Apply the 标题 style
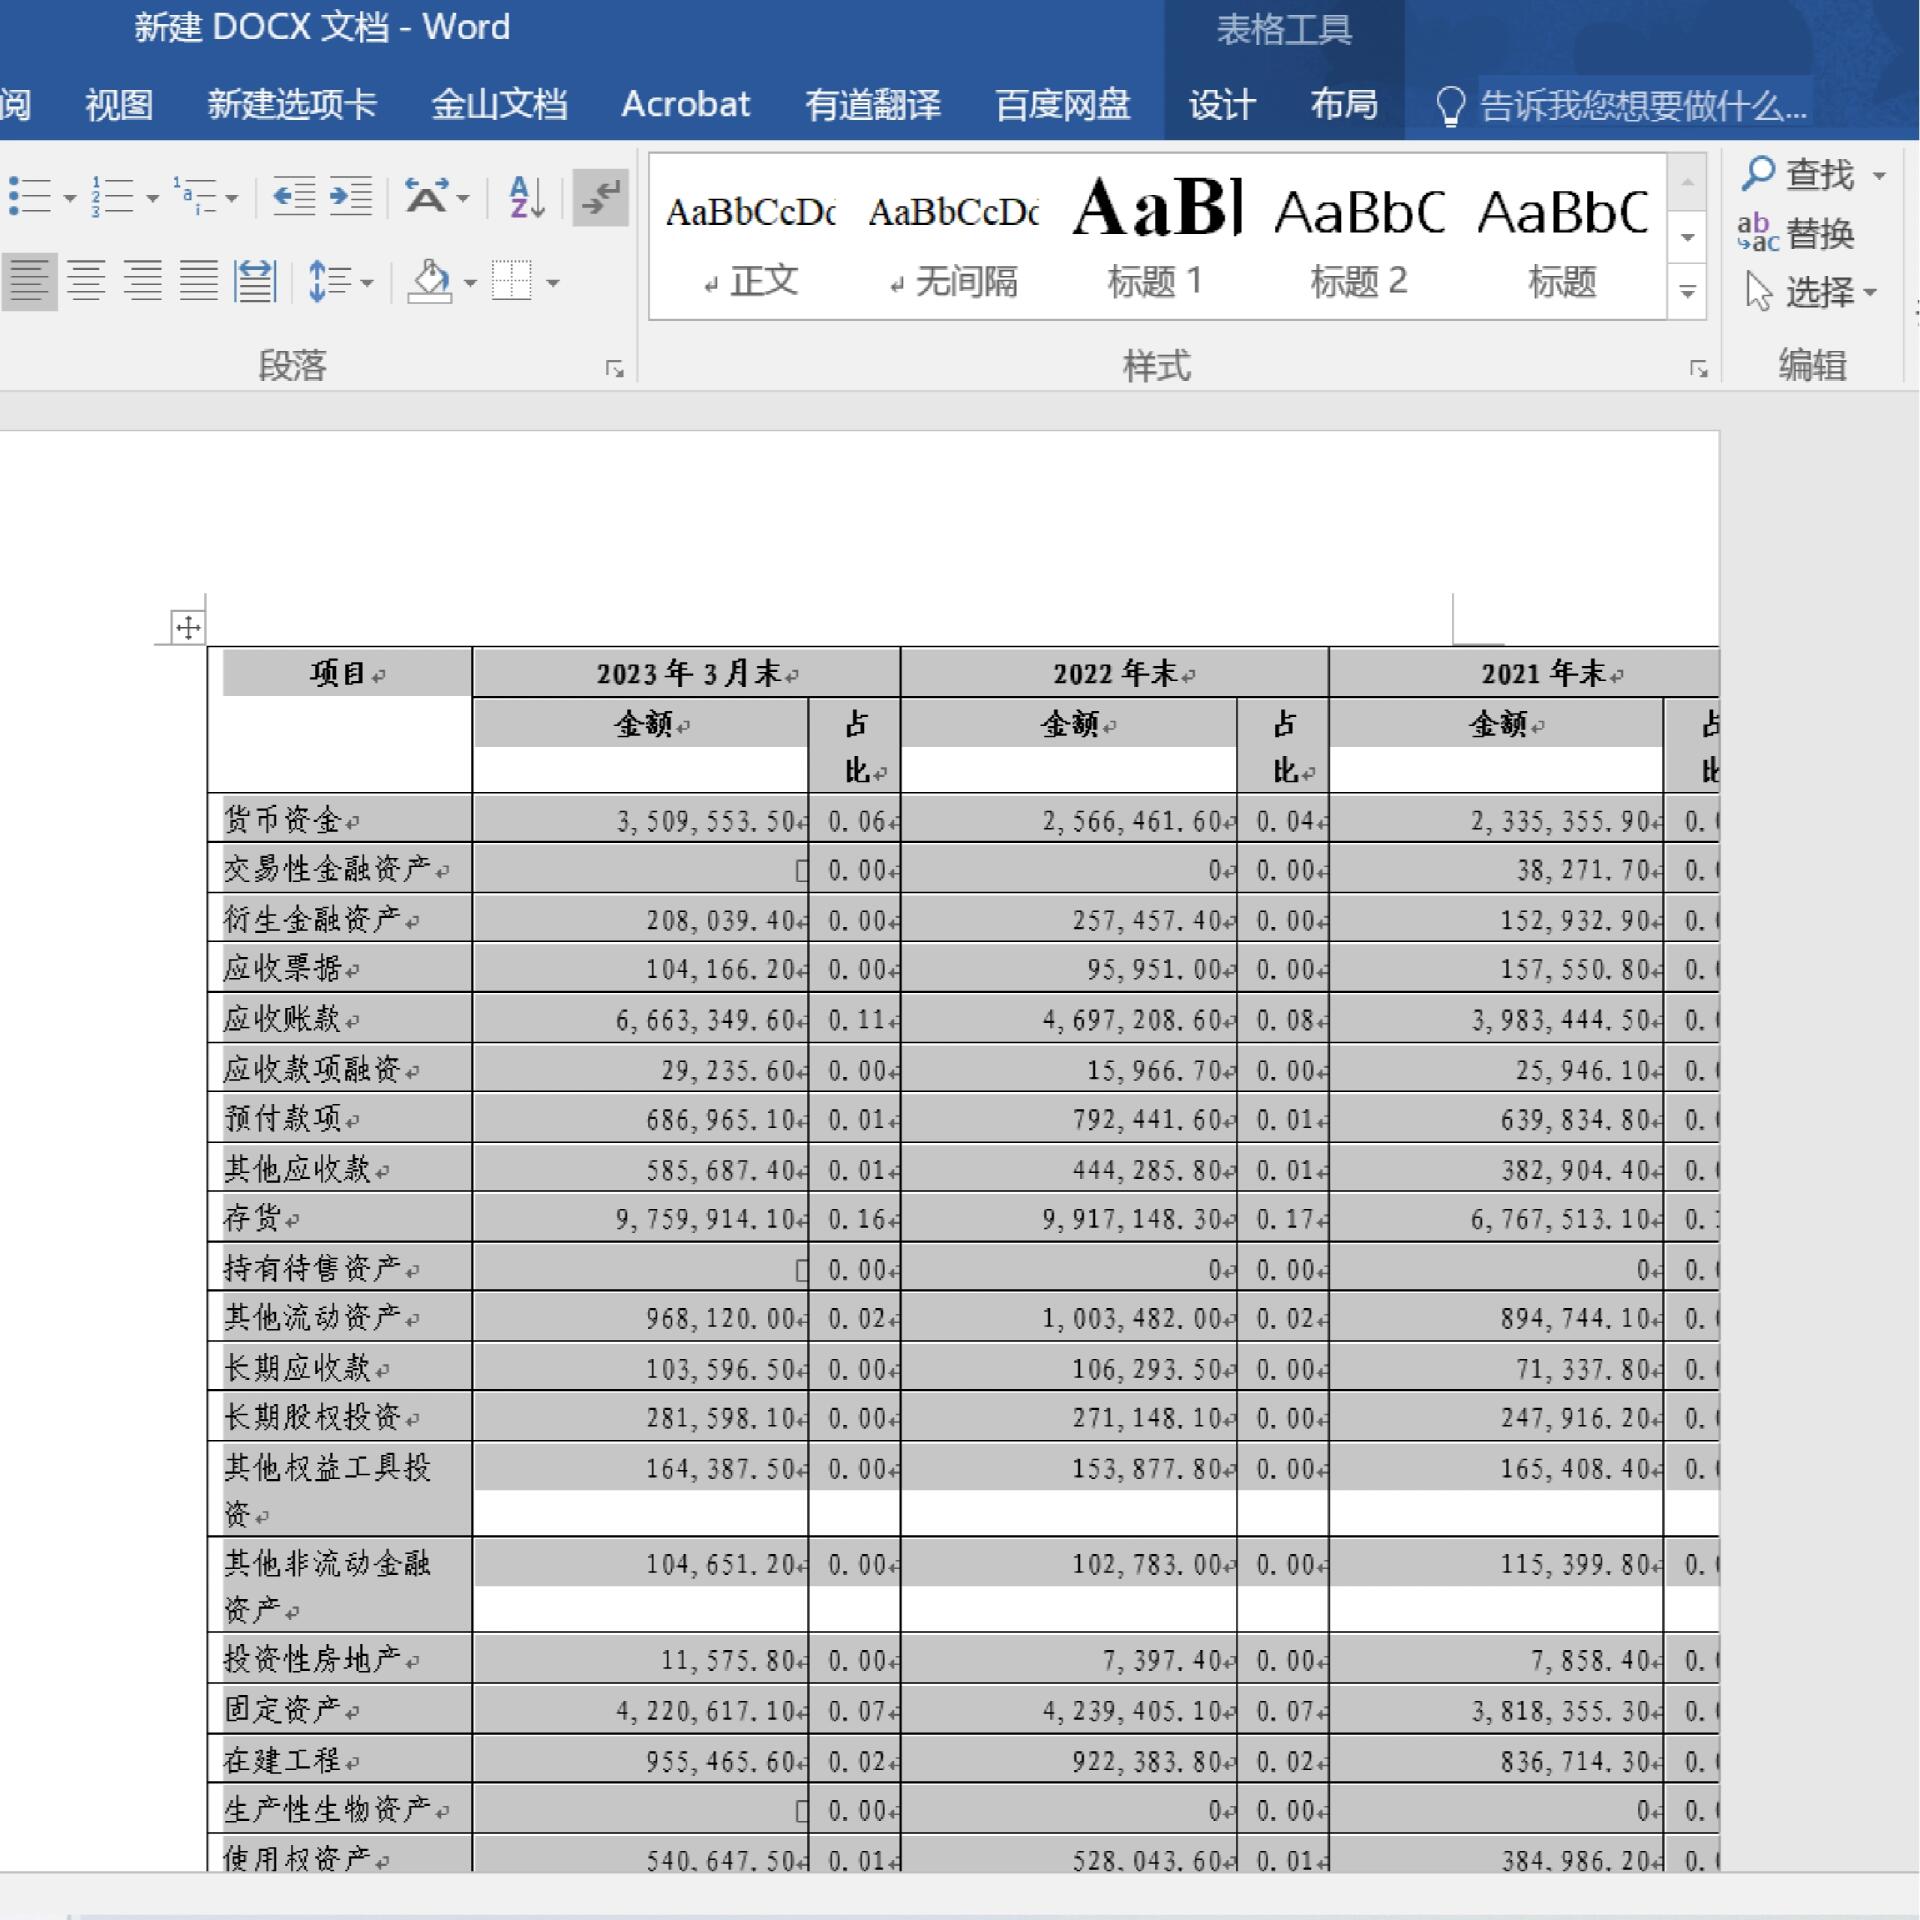Image resolution: width=1920 pixels, height=1920 pixels. (1563, 238)
